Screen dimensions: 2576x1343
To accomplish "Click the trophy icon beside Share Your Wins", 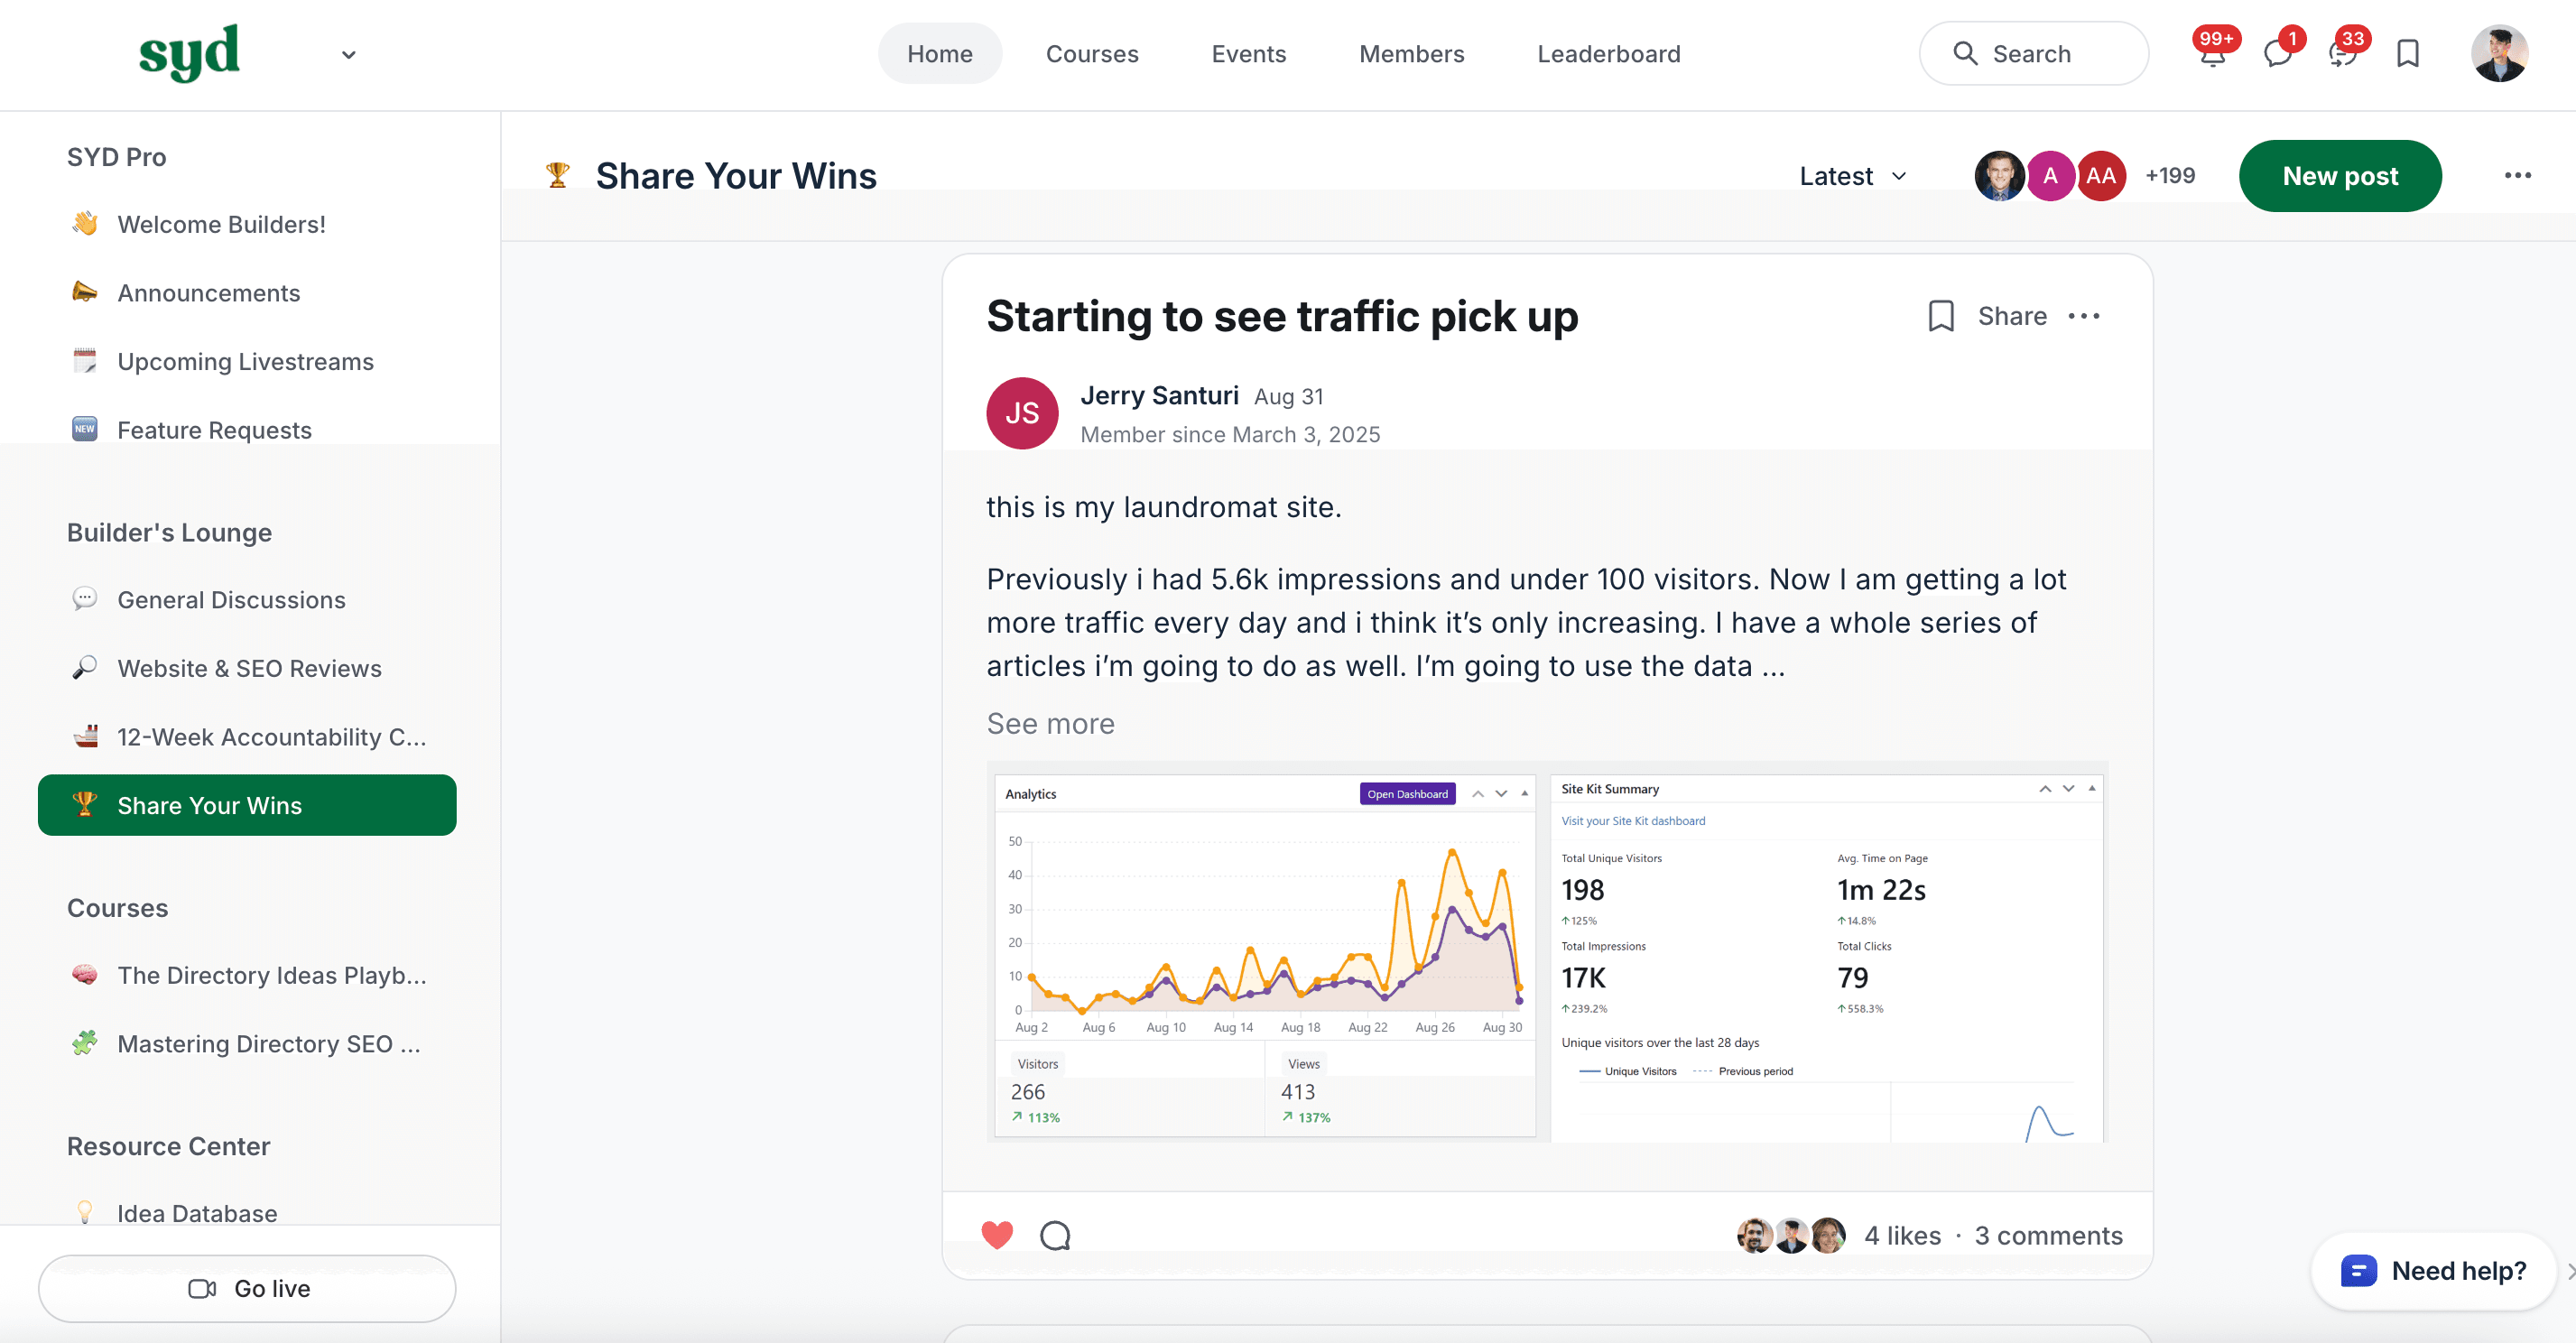I will [557, 173].
